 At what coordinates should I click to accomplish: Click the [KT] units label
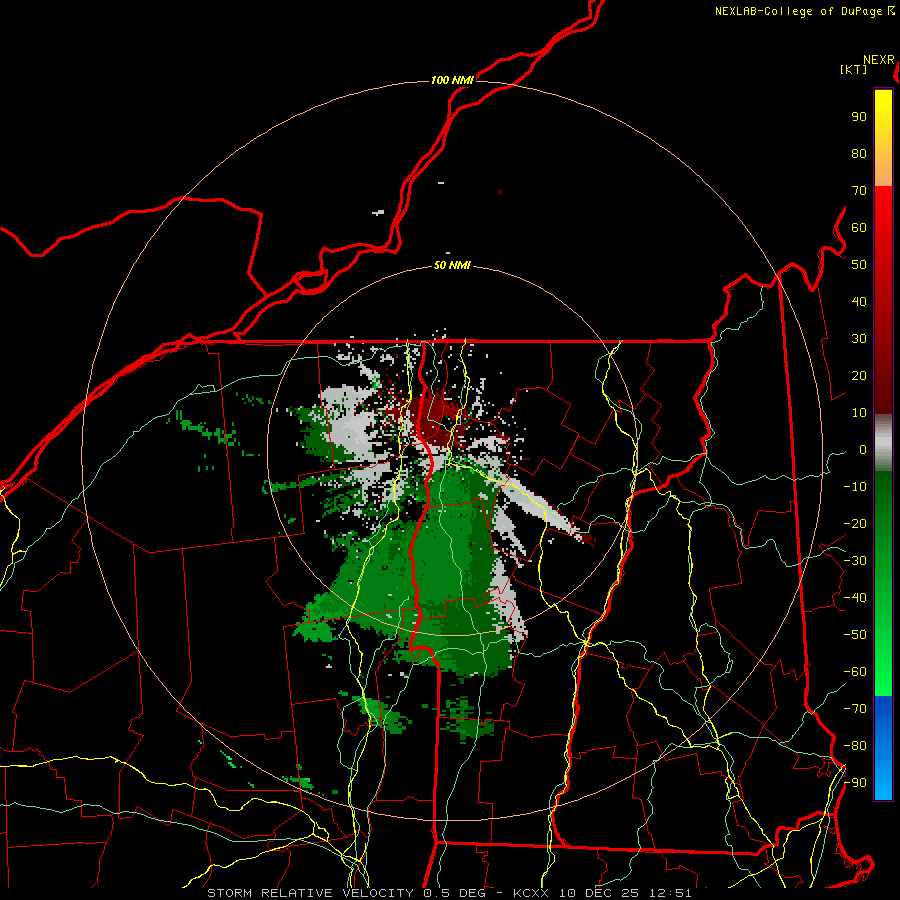coord(854,69)
